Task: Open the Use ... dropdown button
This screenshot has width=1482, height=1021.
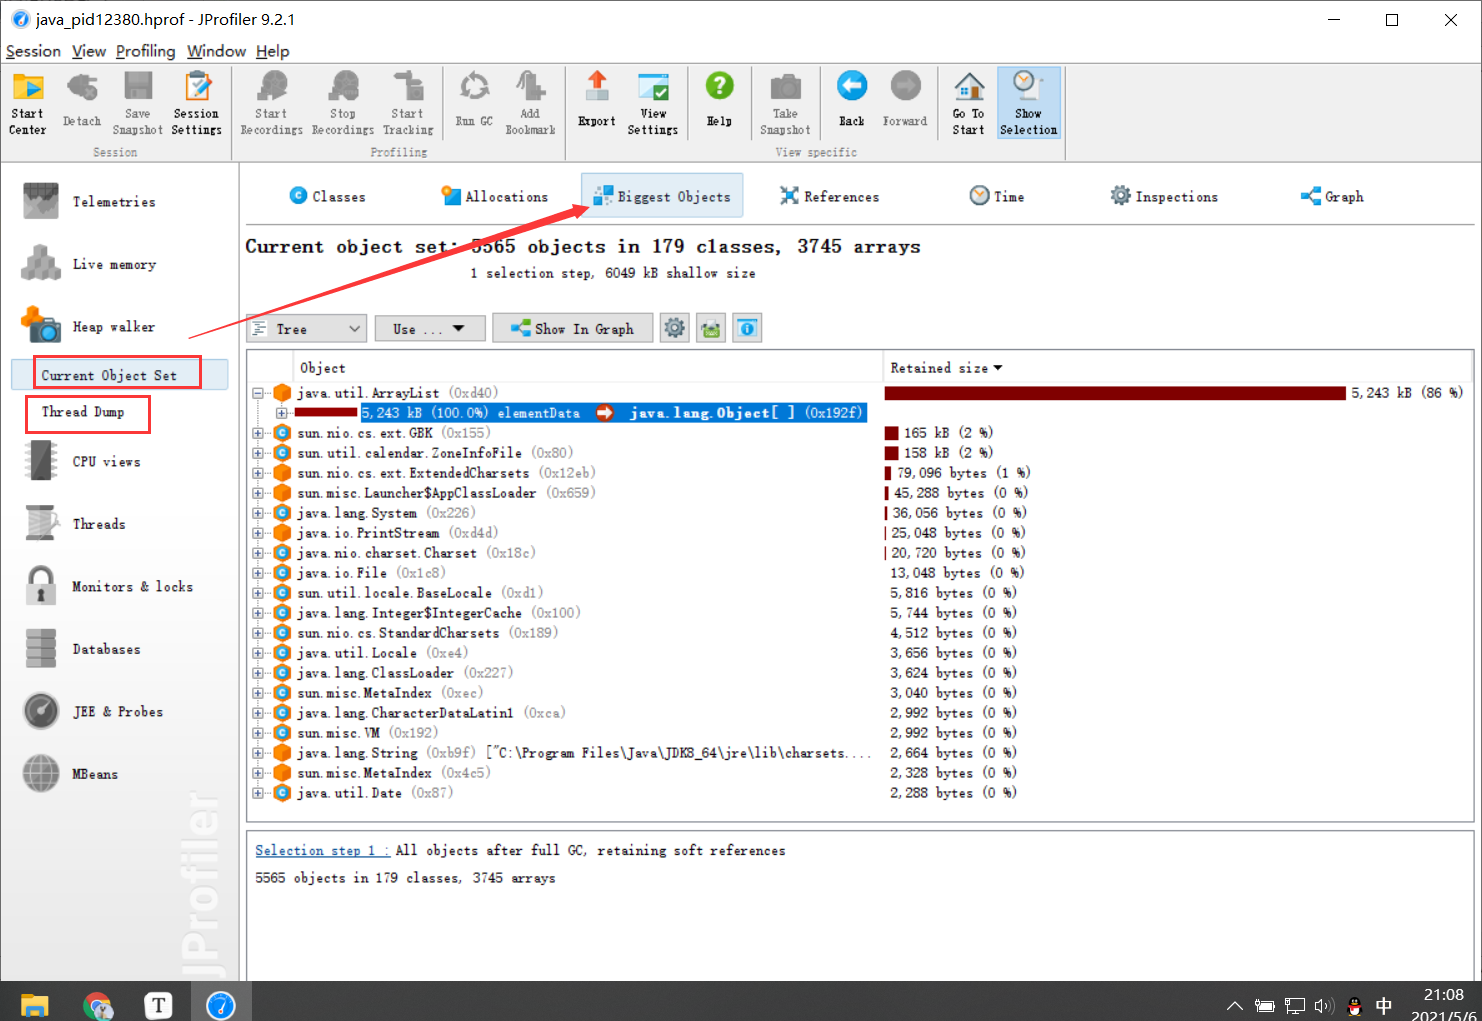Action: tap(430, 328)
